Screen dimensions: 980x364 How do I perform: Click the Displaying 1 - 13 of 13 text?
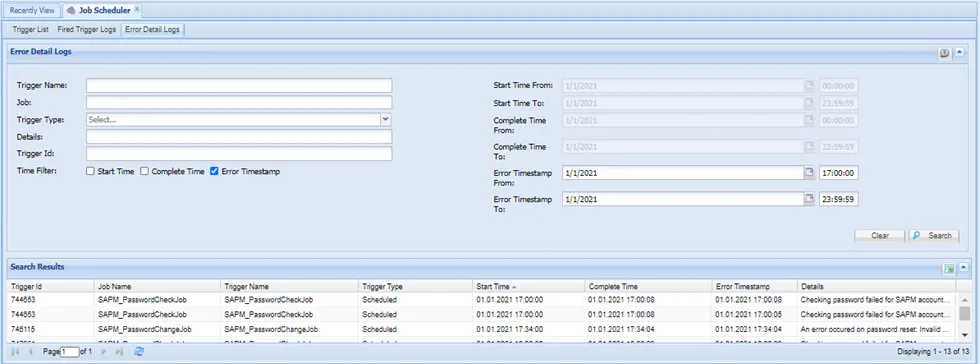(x=932, y=352)
